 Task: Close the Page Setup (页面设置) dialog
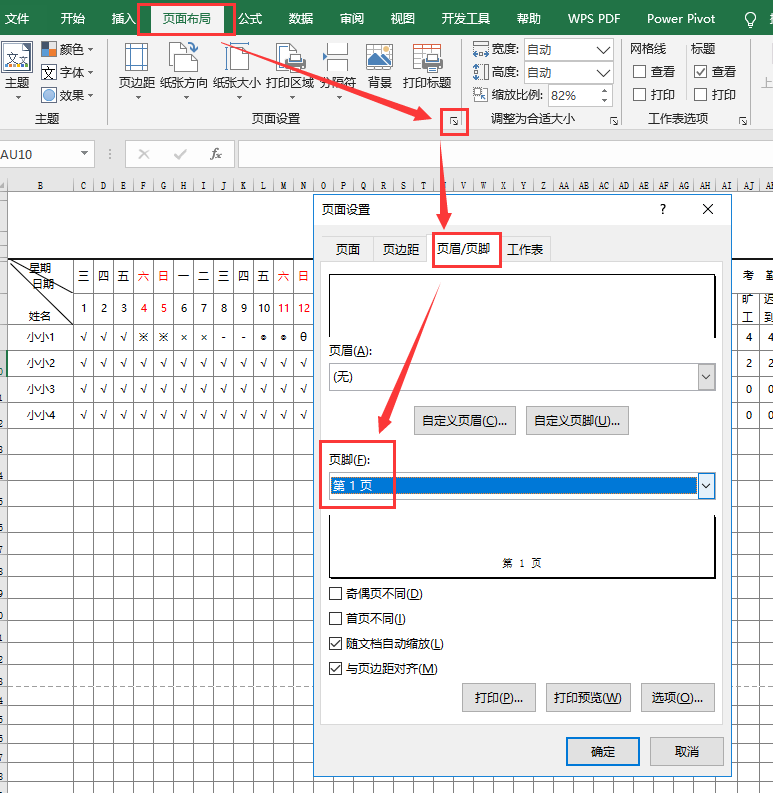click(708, 209)
